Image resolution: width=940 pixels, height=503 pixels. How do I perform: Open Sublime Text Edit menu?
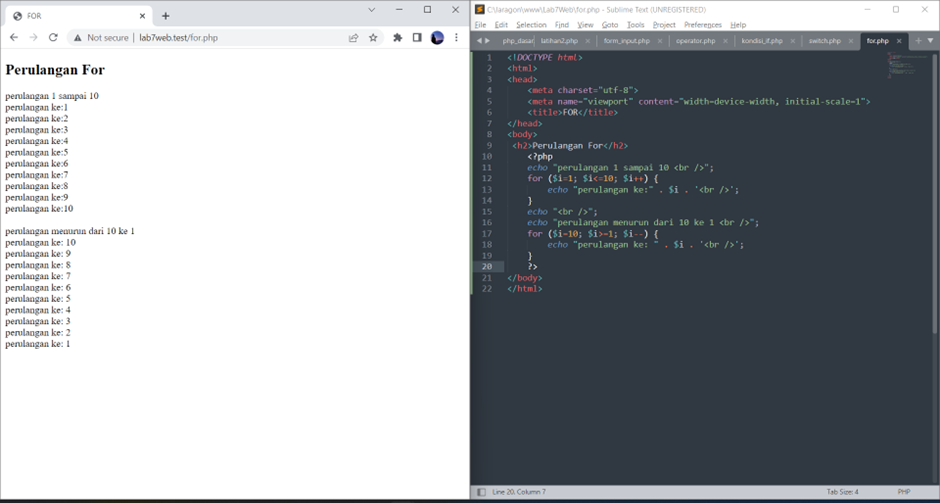tap(501, 25)
